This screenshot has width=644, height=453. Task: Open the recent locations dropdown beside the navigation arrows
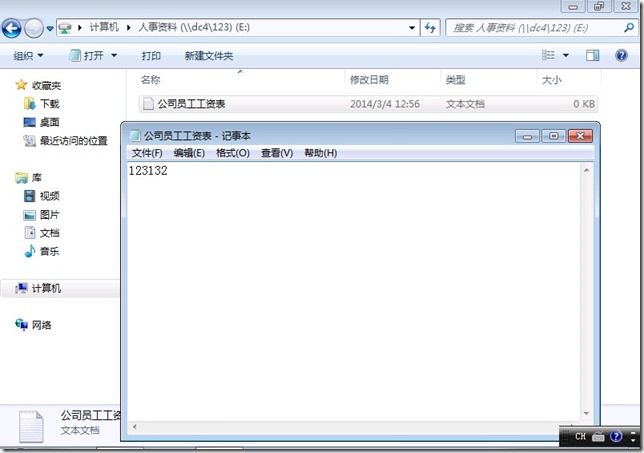point(50,28)
